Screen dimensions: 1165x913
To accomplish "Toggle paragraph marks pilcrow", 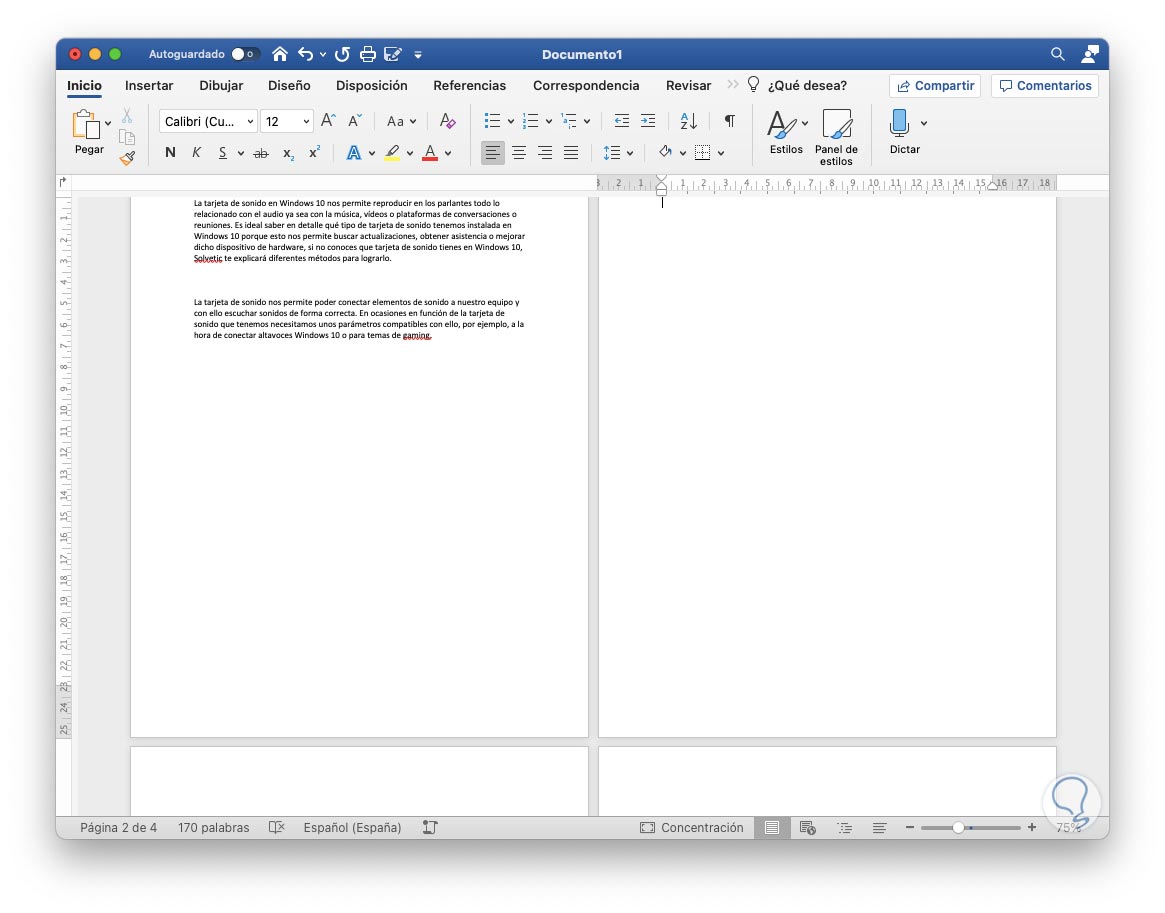I will tap(730, 120).
